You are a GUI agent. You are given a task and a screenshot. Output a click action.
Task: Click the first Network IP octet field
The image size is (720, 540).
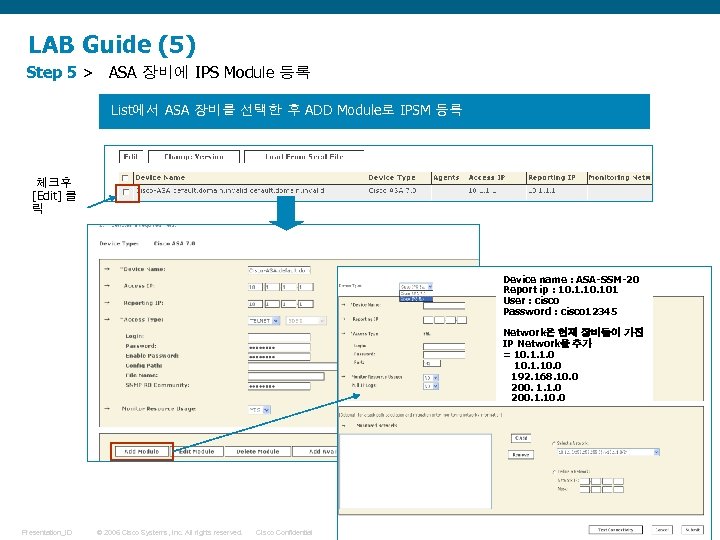[585, 481]
